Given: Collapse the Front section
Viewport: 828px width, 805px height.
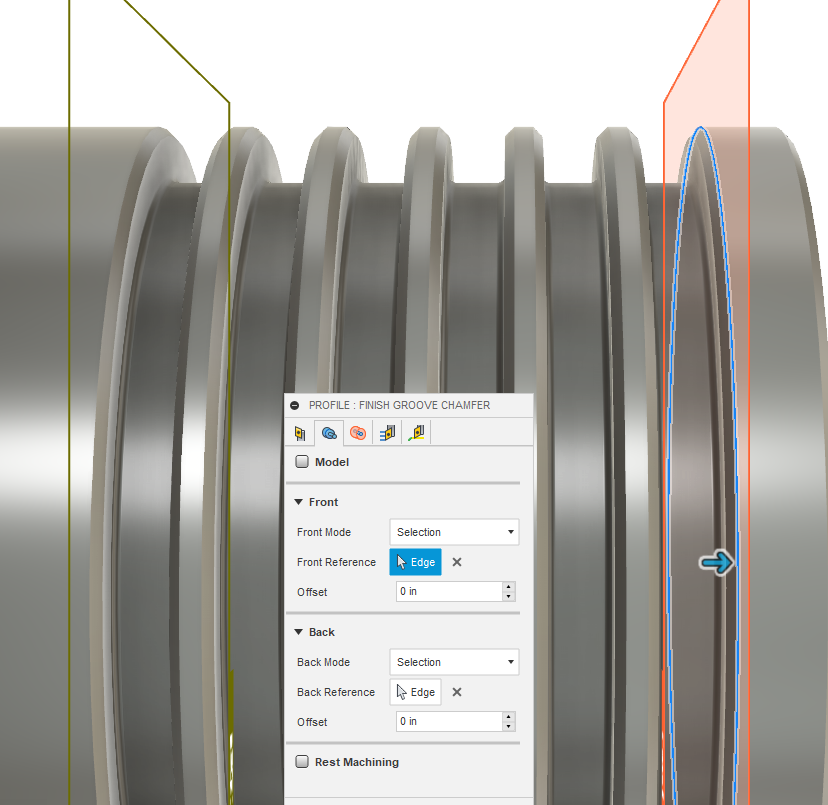Looking at the screenshot, I should click(298, 502).
